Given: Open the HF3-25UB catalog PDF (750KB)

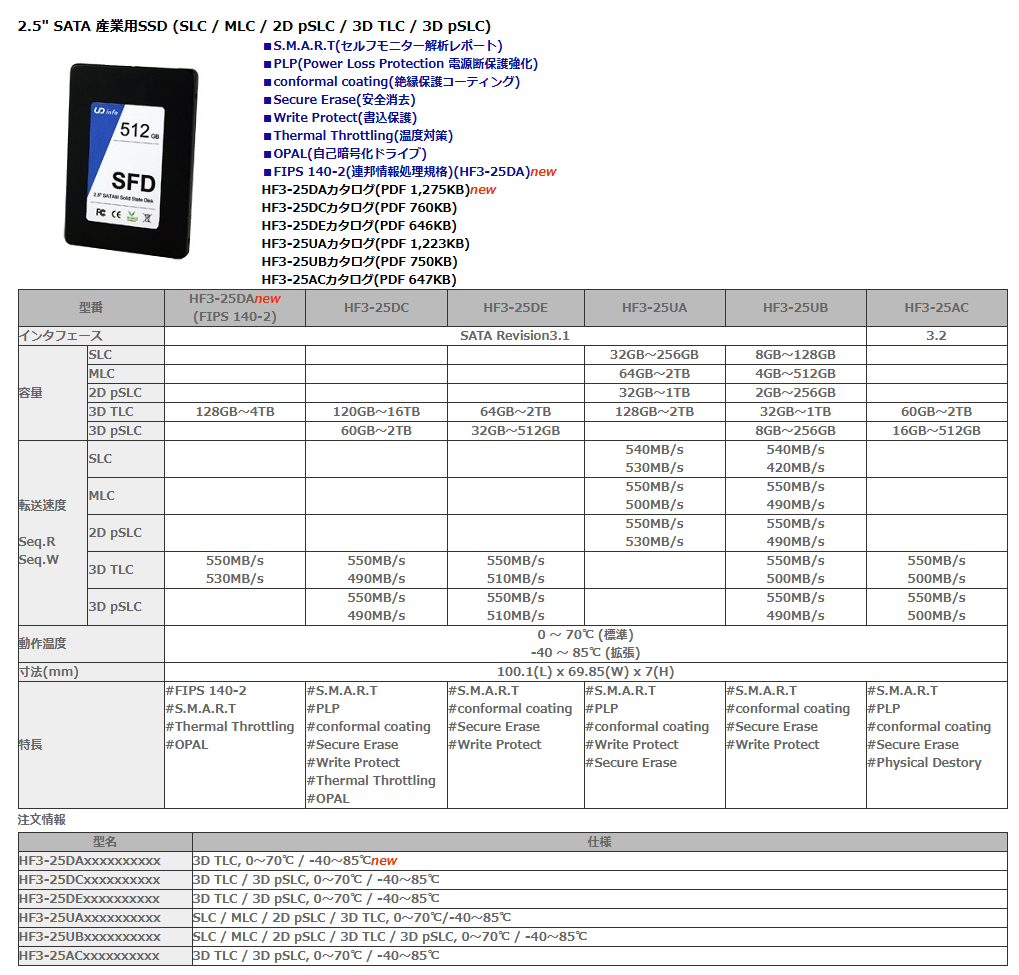Looking at the screenshot, I should [x=359, y=261].
